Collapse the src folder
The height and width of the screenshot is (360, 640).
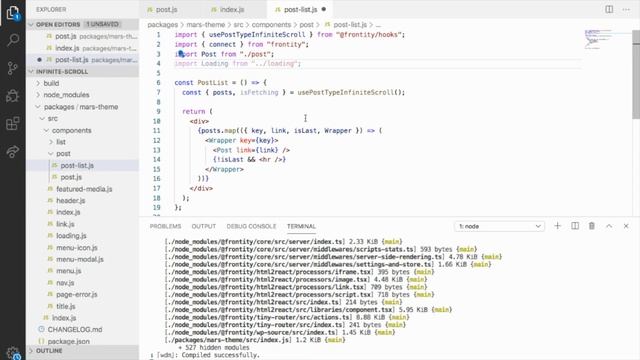pos(83,118)
